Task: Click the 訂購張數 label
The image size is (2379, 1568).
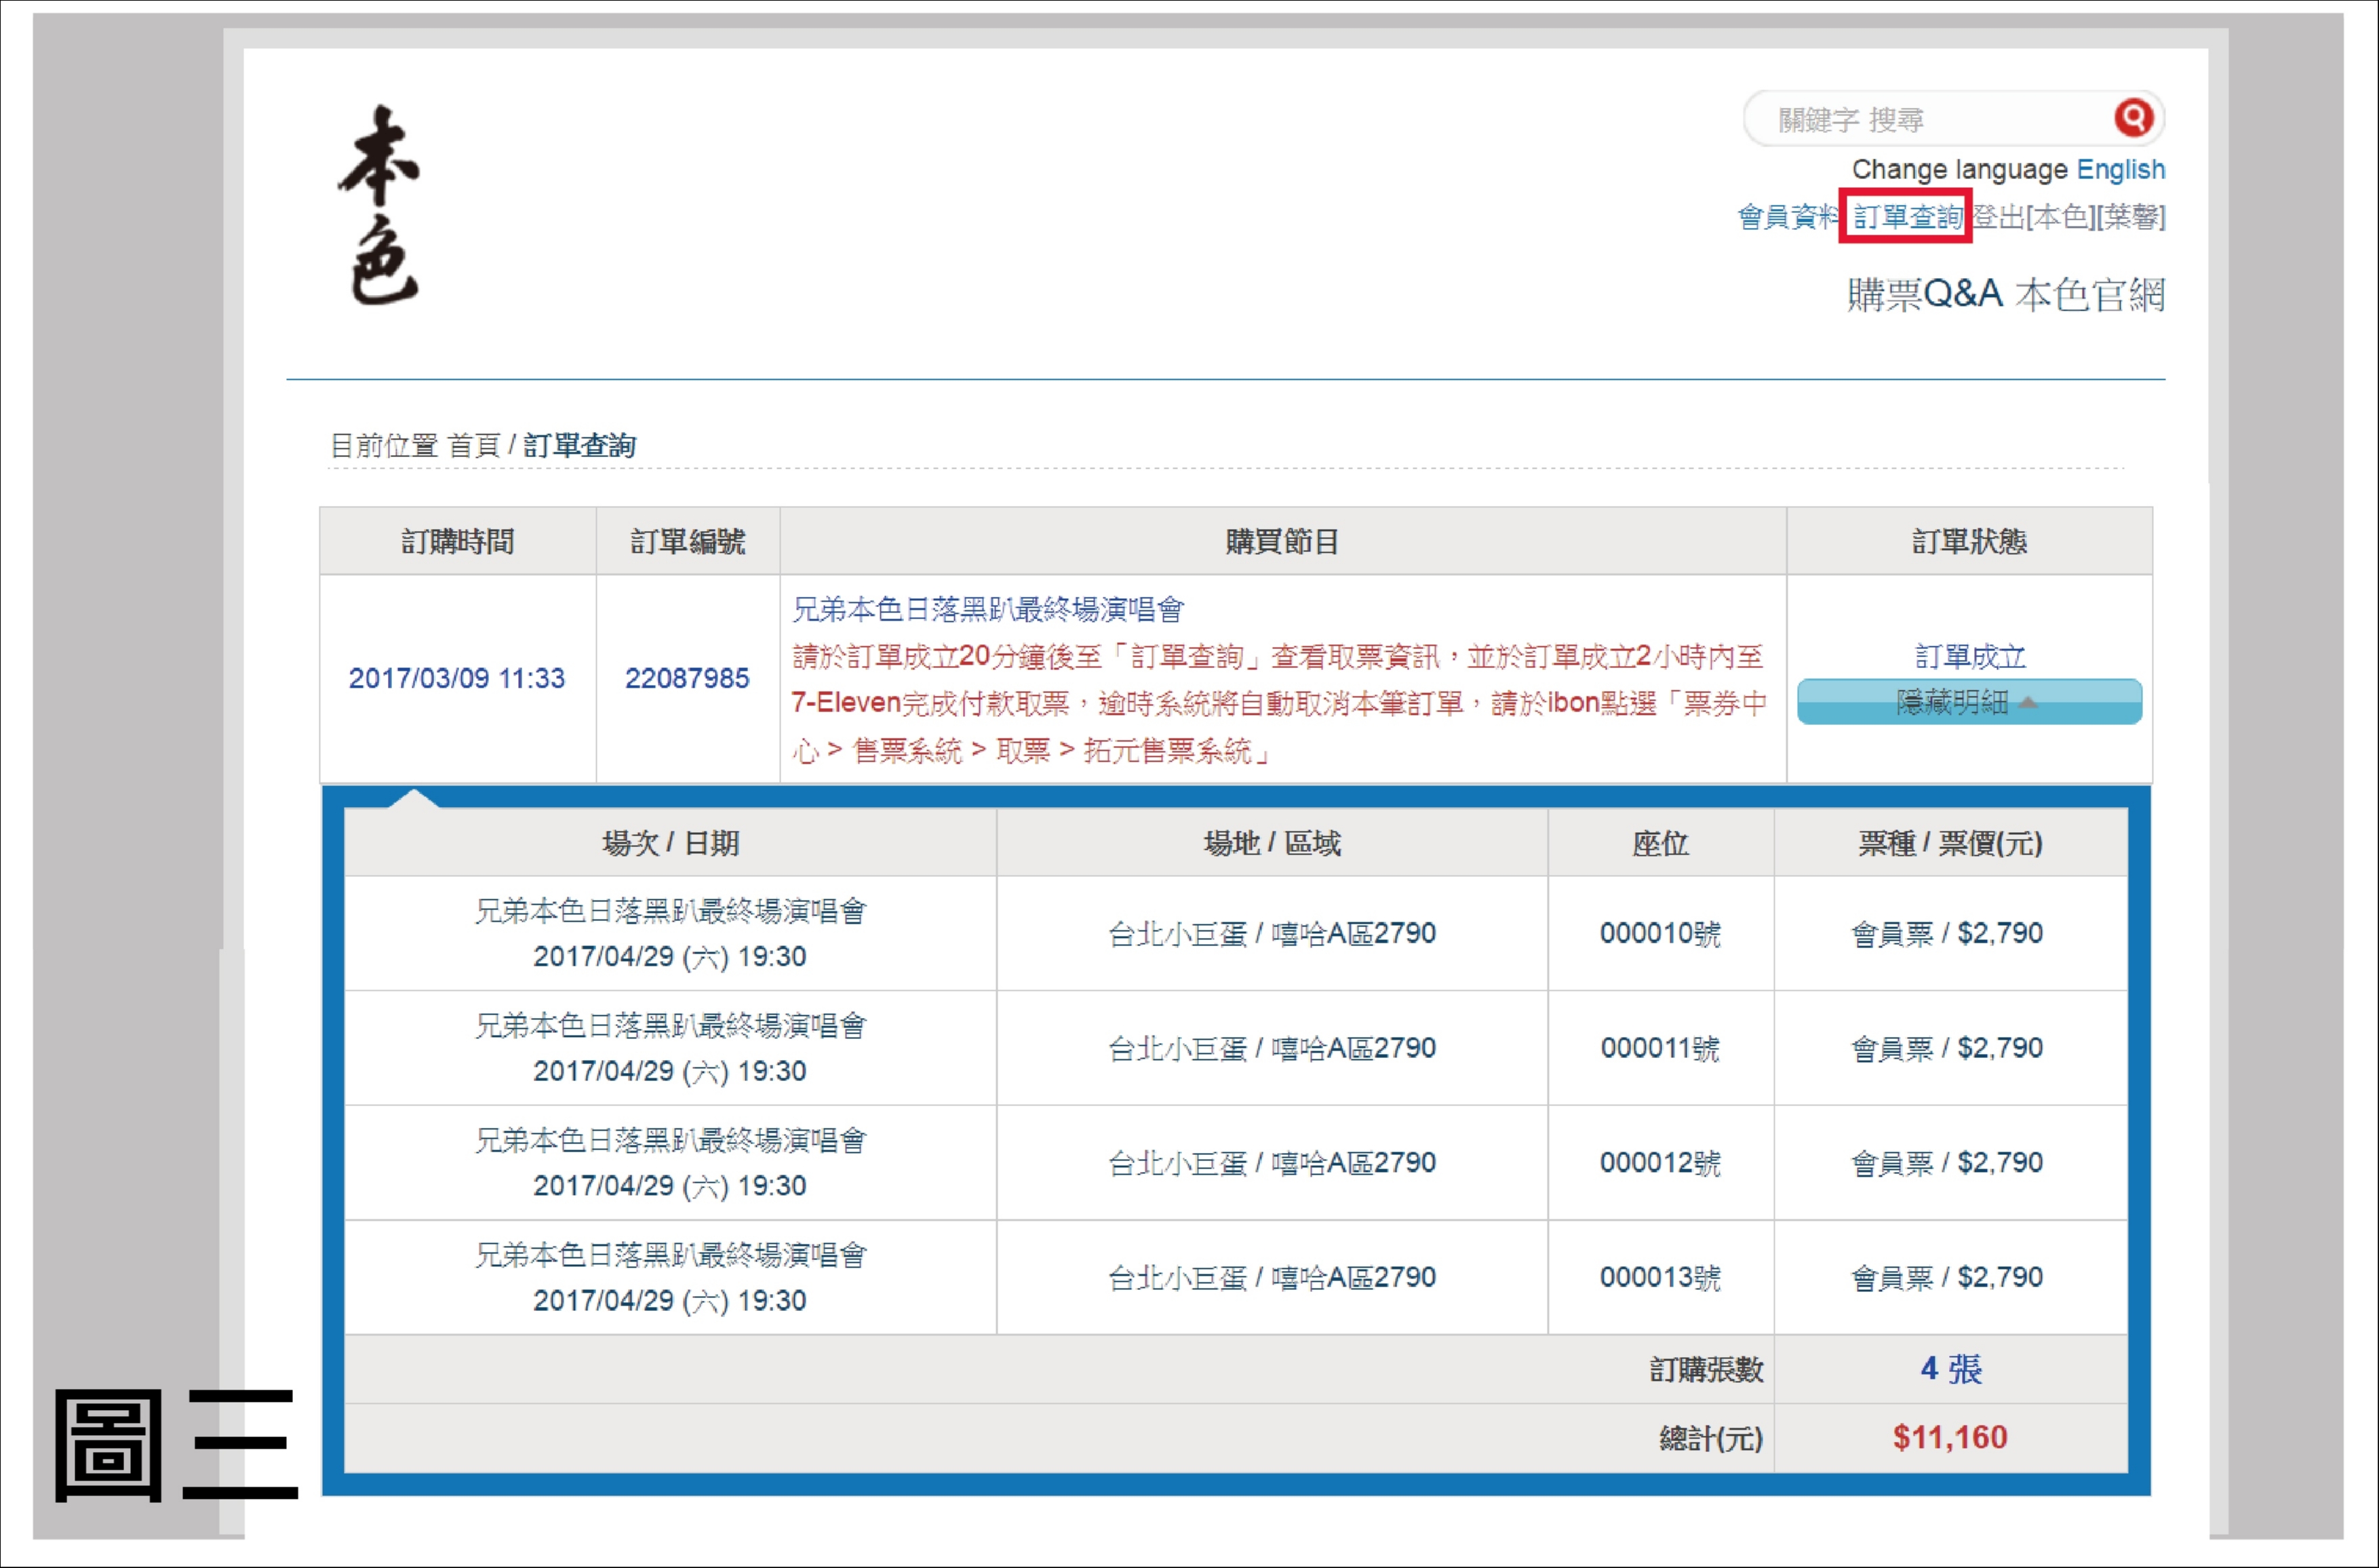Action: 1706,1369
